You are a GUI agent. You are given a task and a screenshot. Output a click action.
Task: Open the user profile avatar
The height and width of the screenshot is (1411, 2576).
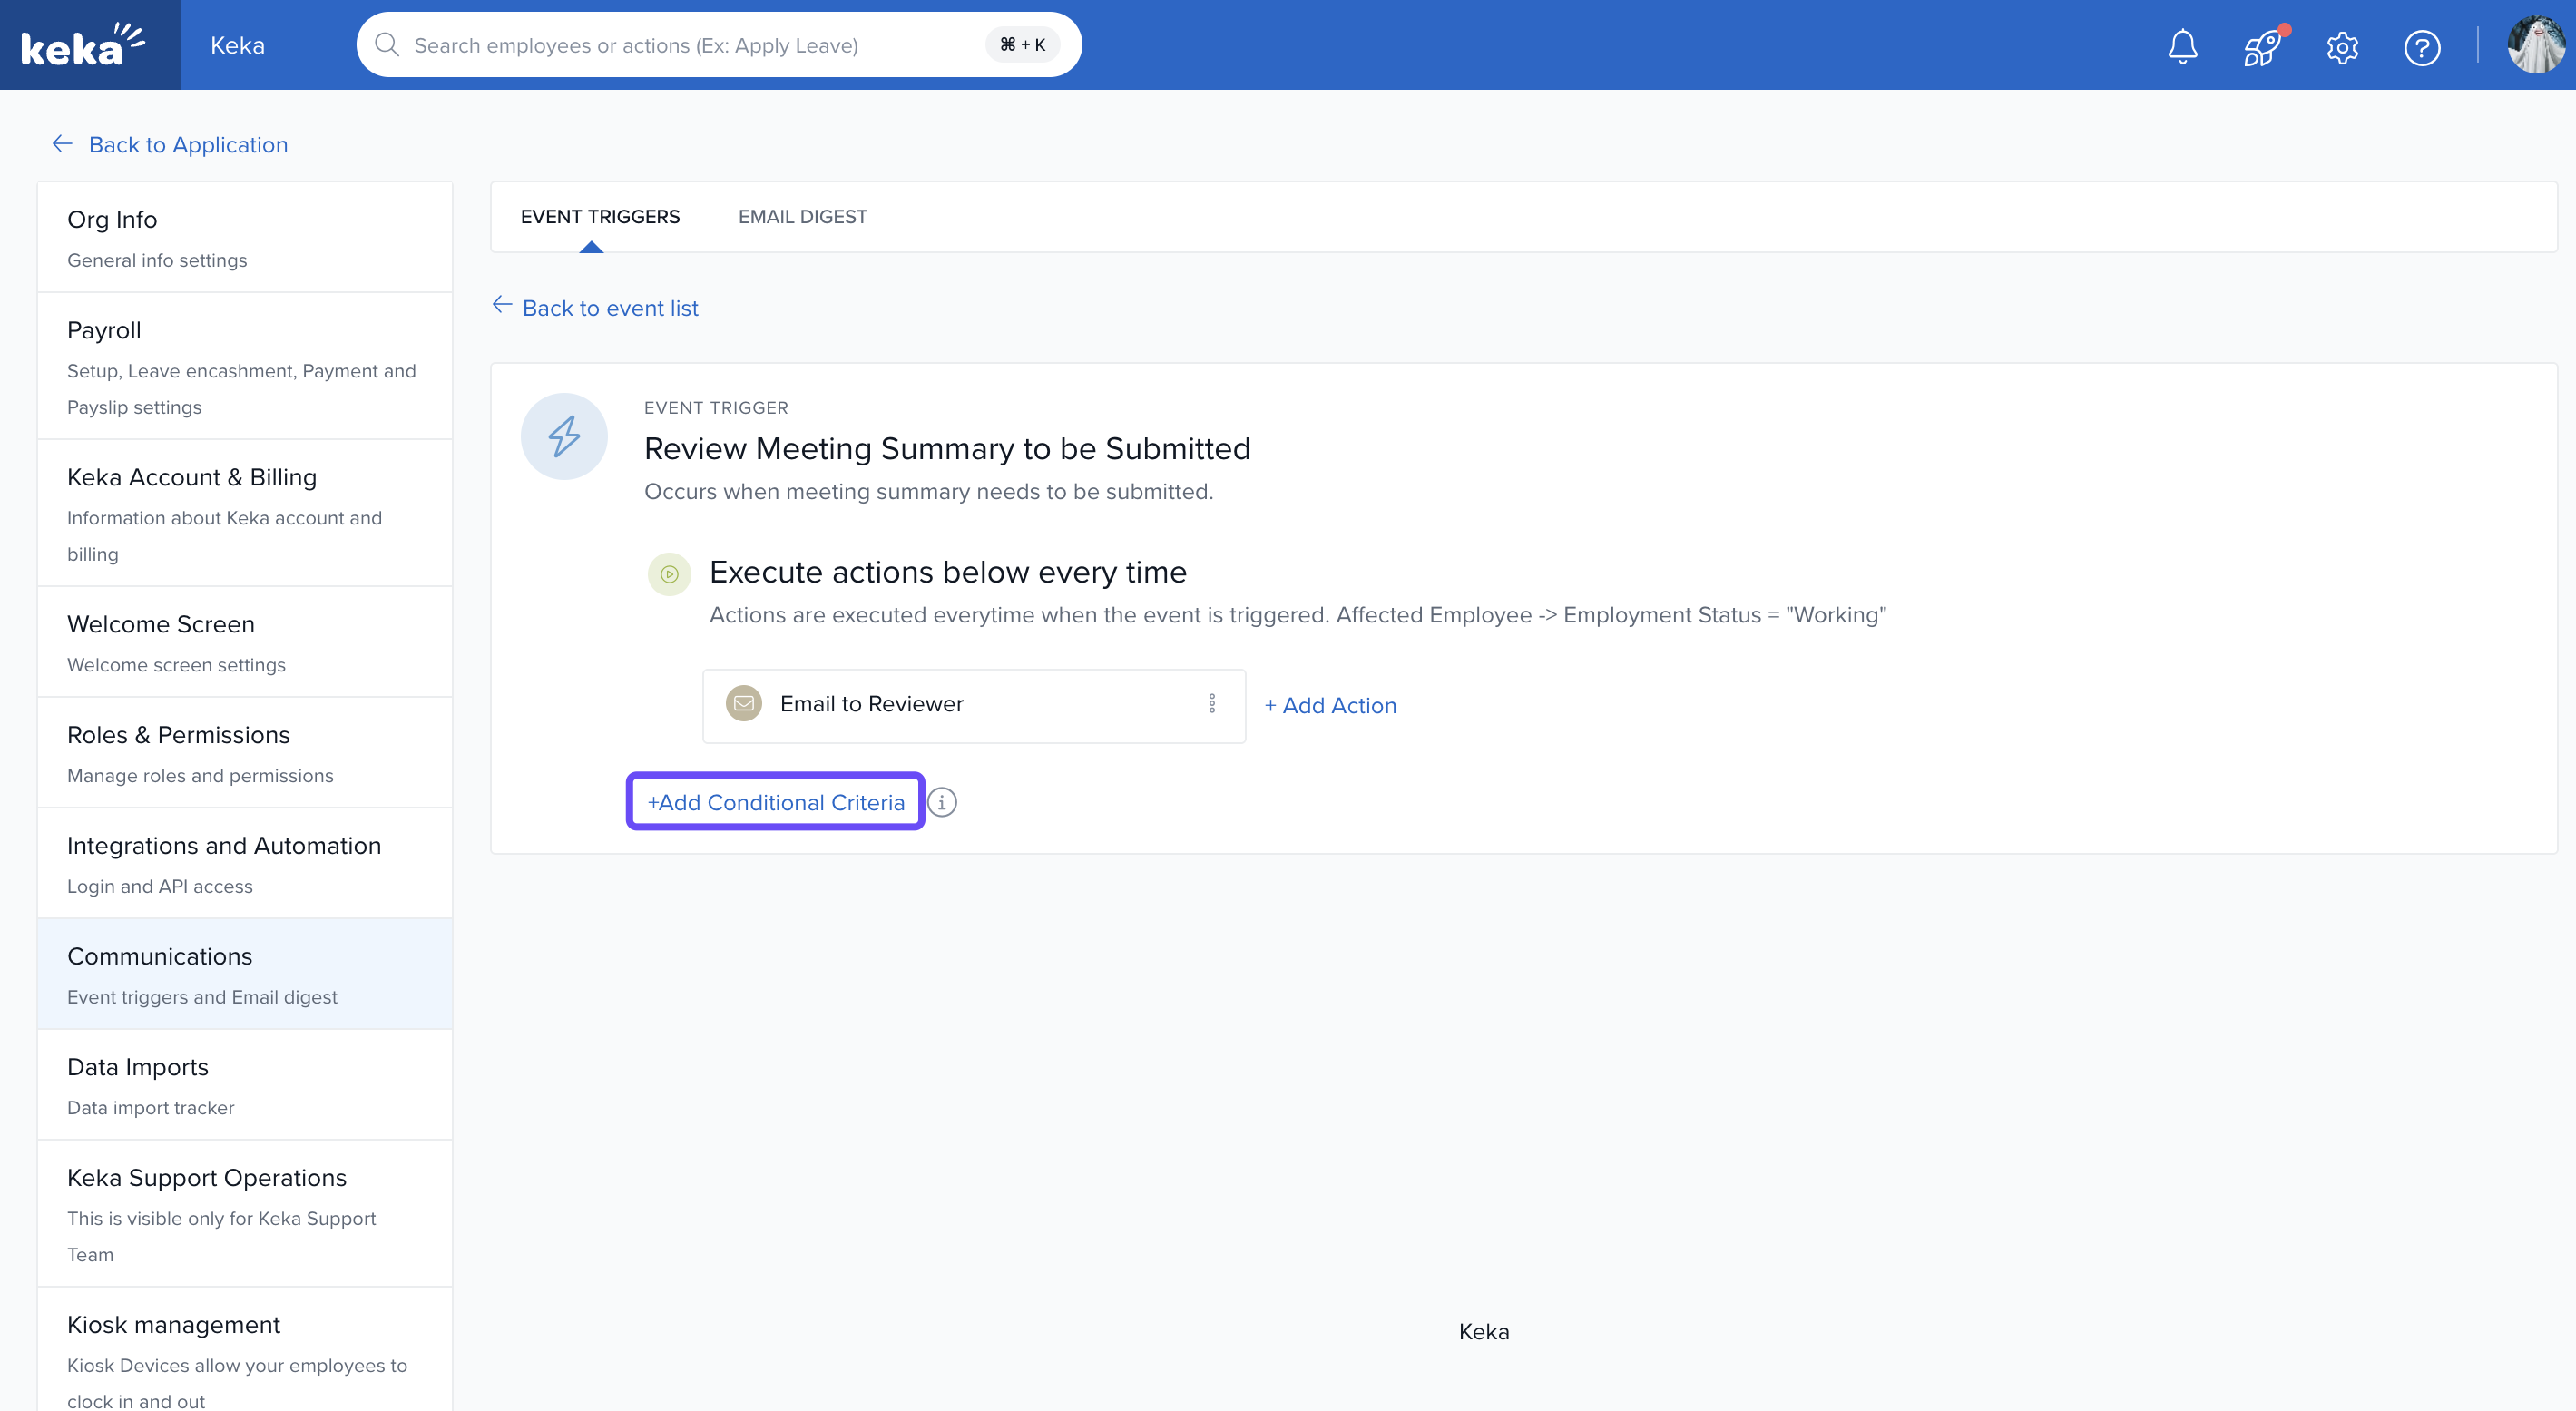coord(2535,45)
